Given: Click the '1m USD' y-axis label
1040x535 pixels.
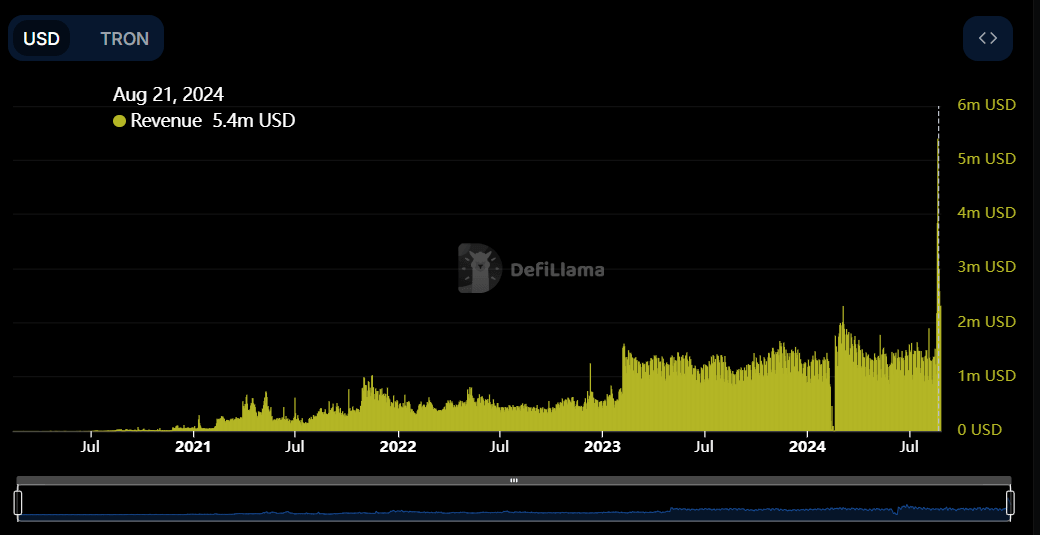Looking at the screenshot, I should (986, 376).
